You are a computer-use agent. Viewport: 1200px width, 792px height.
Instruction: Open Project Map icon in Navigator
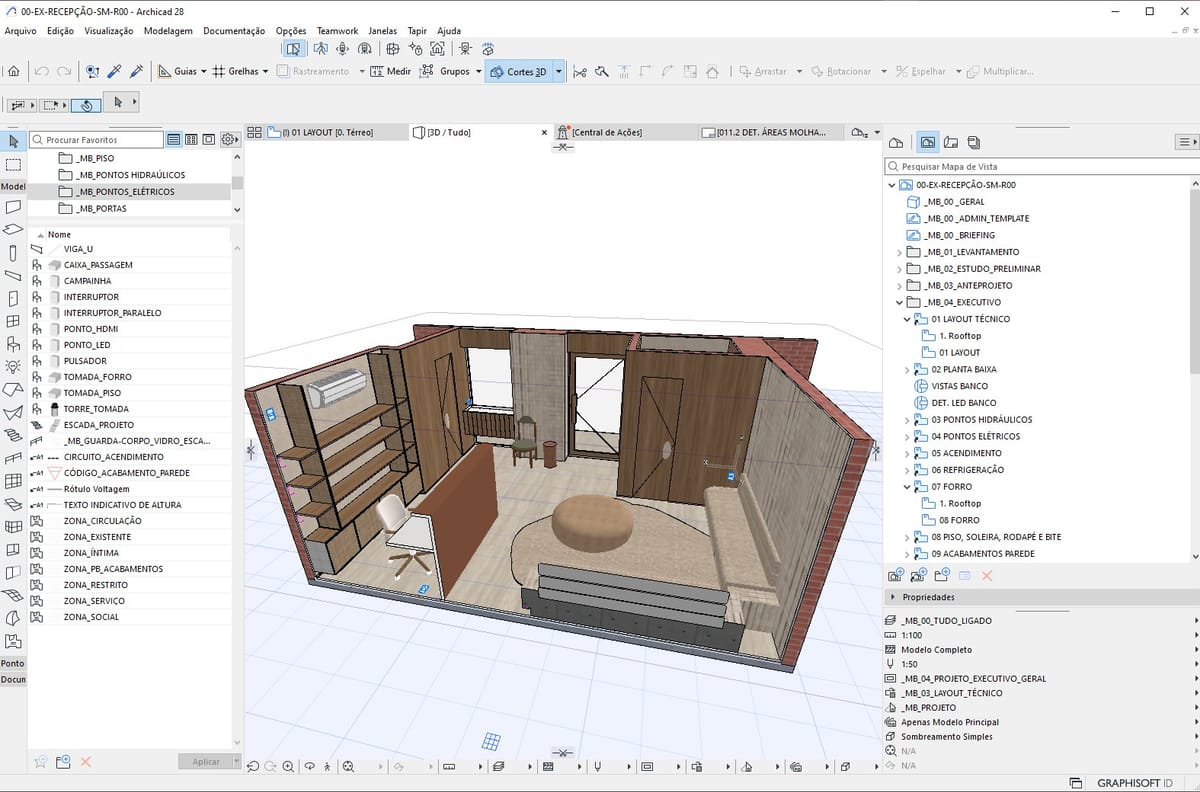coord(896,142)
